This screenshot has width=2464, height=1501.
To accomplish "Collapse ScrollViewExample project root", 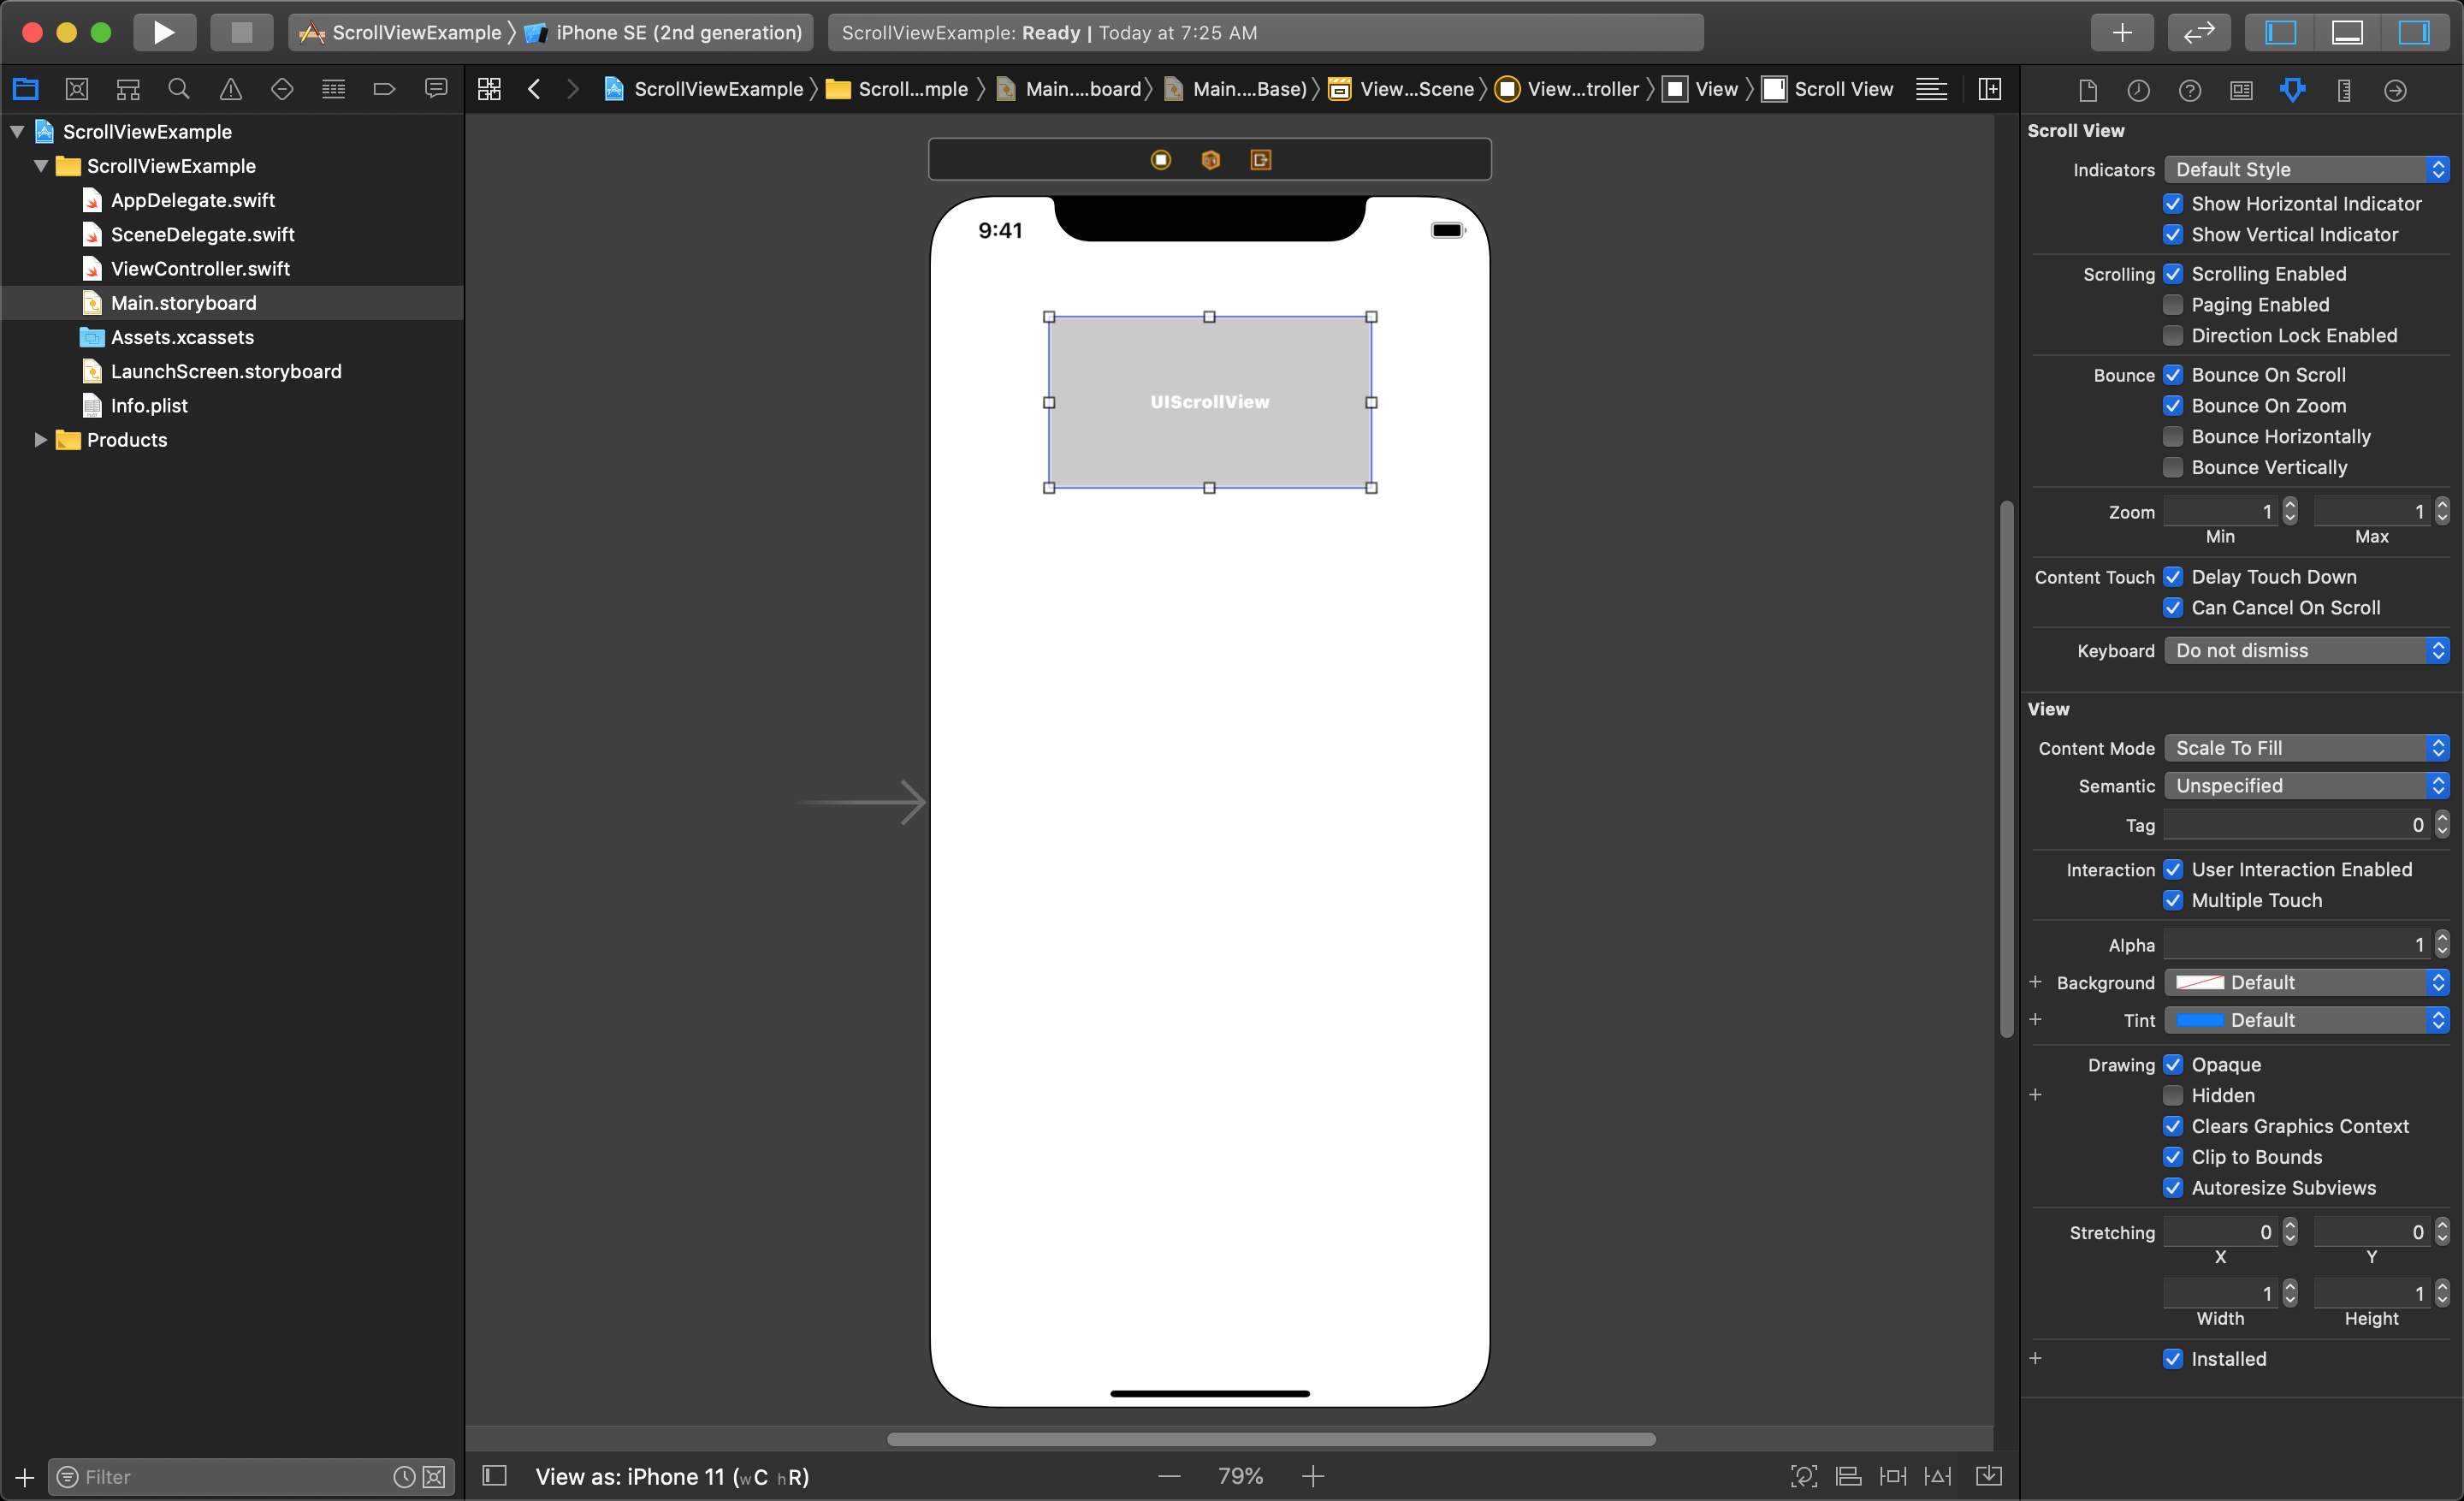I will coord(17,132).
